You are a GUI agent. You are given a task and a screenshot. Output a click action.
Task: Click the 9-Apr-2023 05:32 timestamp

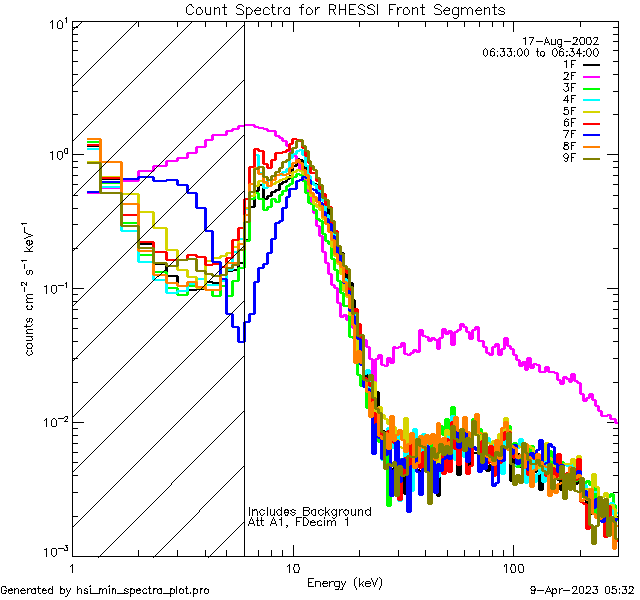click(581, 590)
